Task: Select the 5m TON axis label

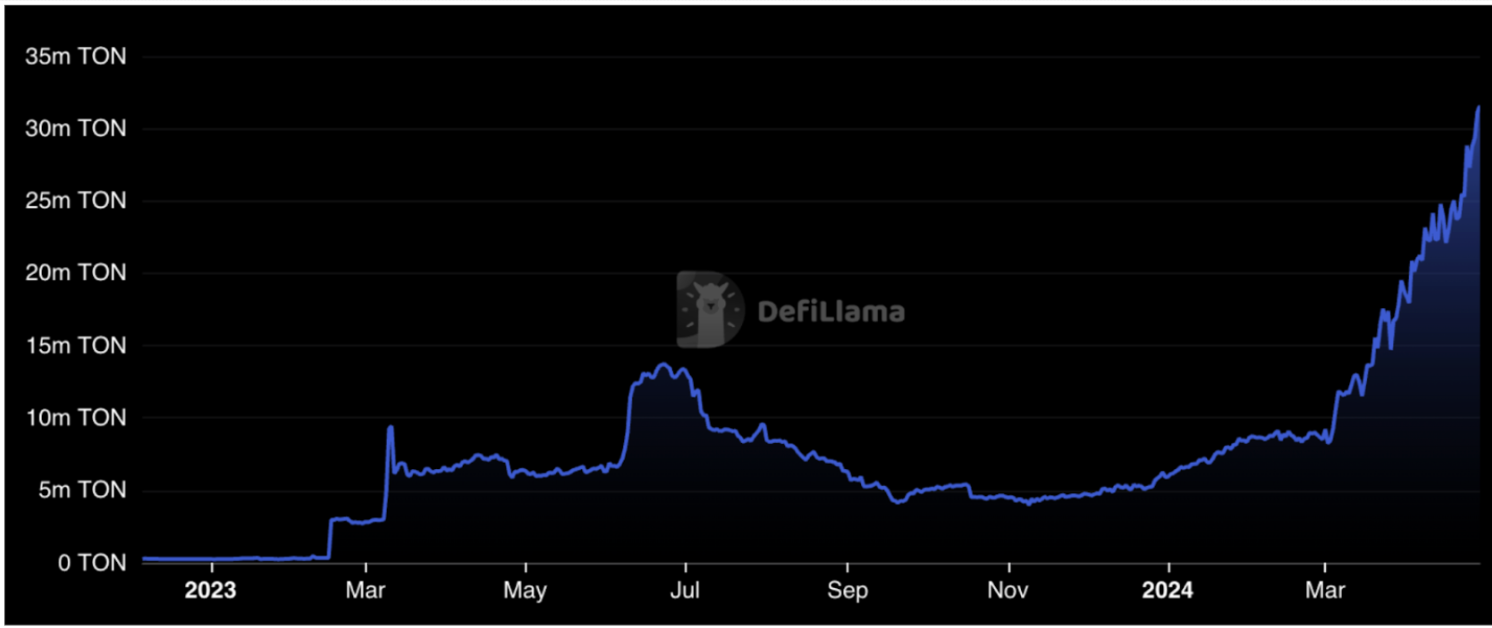Action: pos(77,490)
